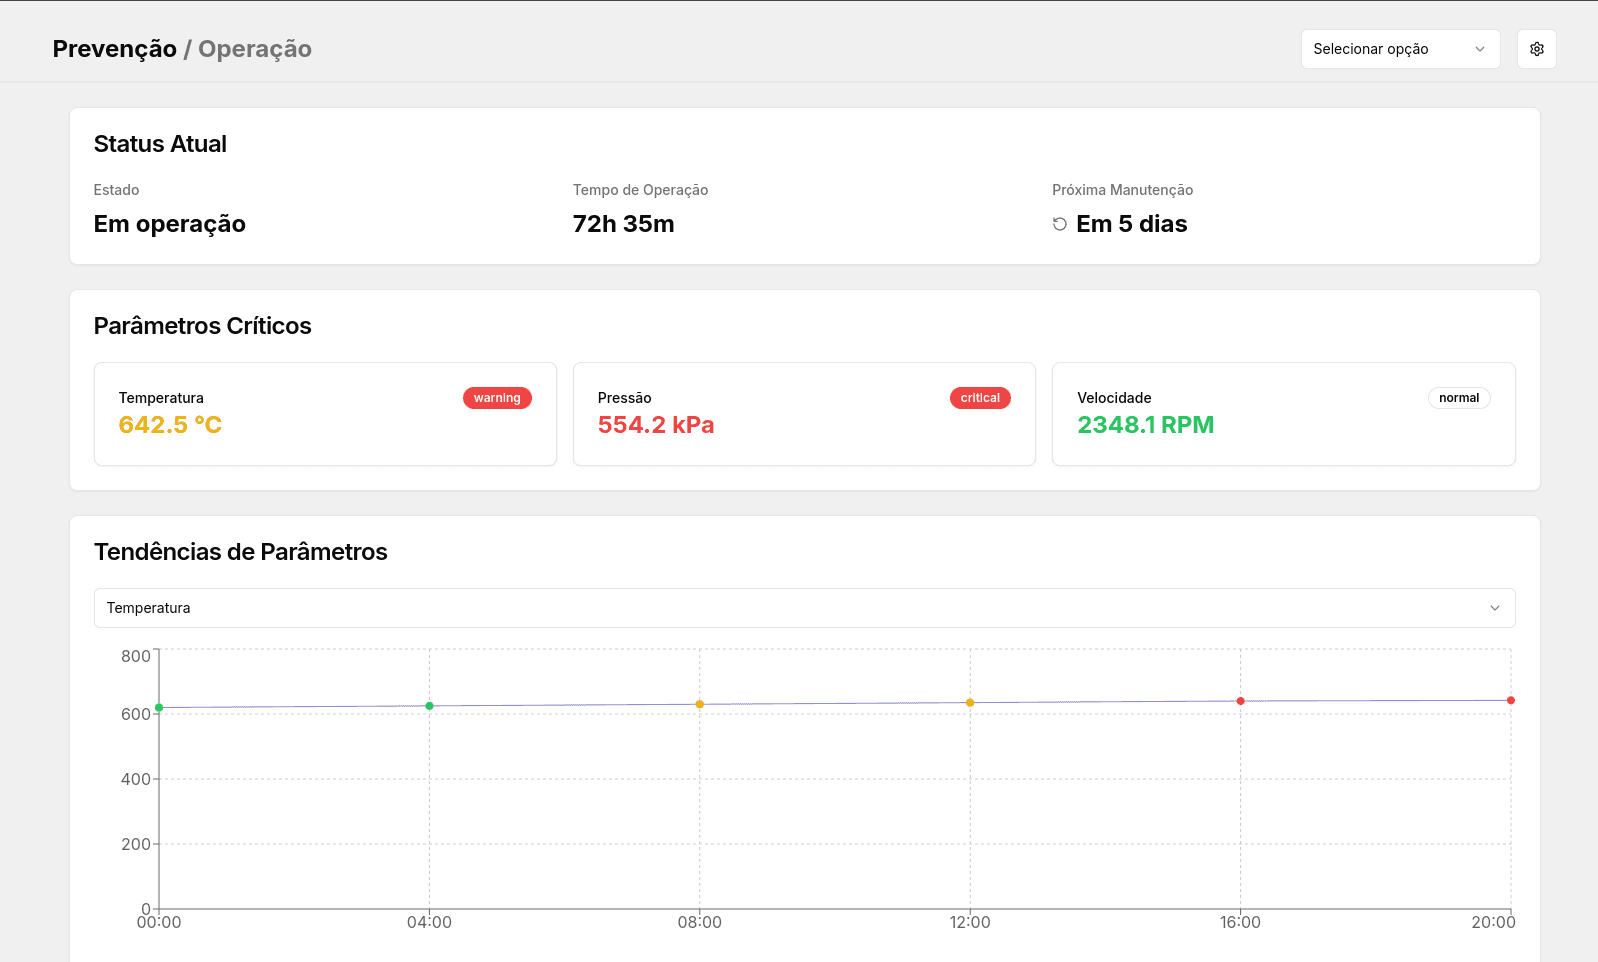This screenshot has height=962, width=1598.
Task: Click the refresh icon beside Em 5 dias
Action: 1060,224
